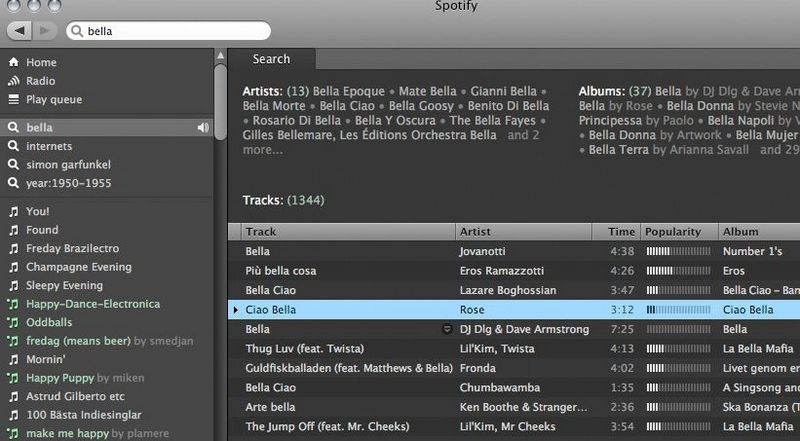Click the search icon beside internets
The width and height of the screenshot is (800, 441).
(14, 146)
